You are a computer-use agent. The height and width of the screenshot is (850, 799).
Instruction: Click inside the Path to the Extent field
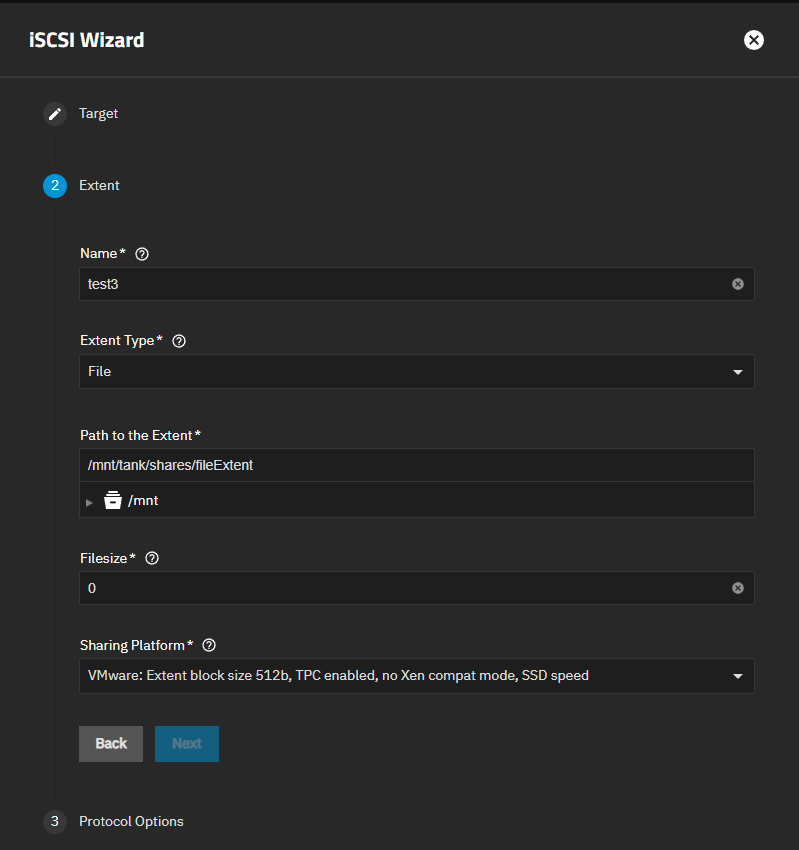(400, 464)
